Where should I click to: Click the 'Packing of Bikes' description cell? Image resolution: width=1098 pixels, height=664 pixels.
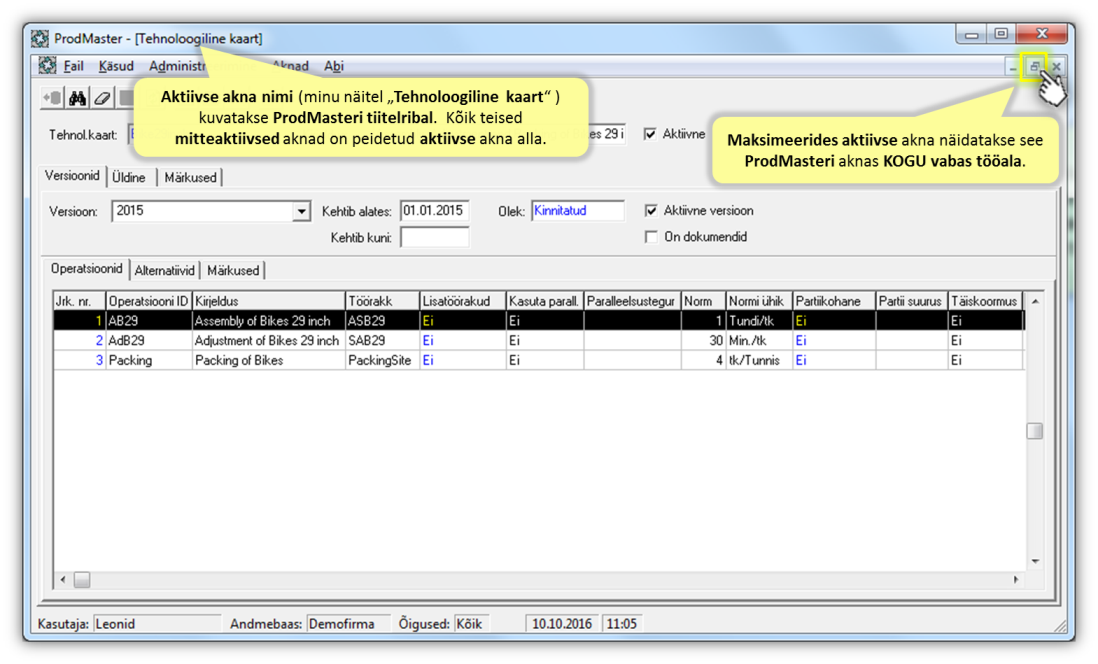[x=268, y=360]
